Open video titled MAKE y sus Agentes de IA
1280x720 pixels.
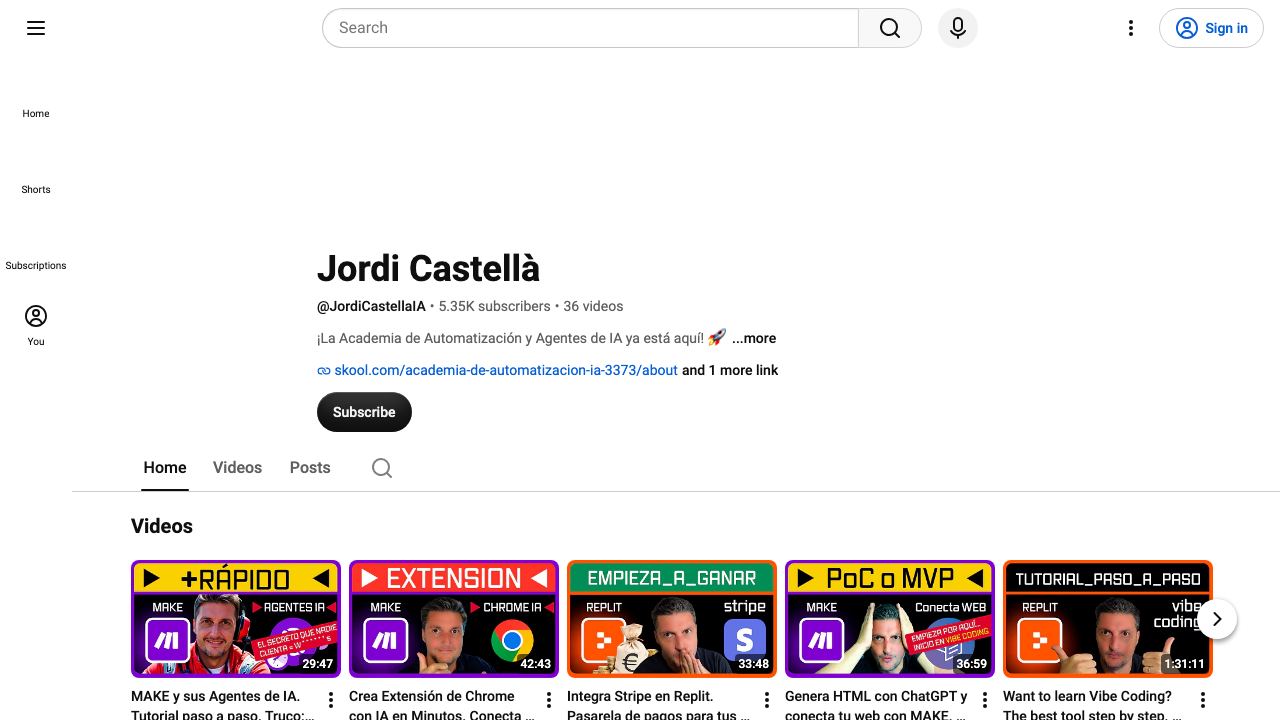(x=223, y=705)
